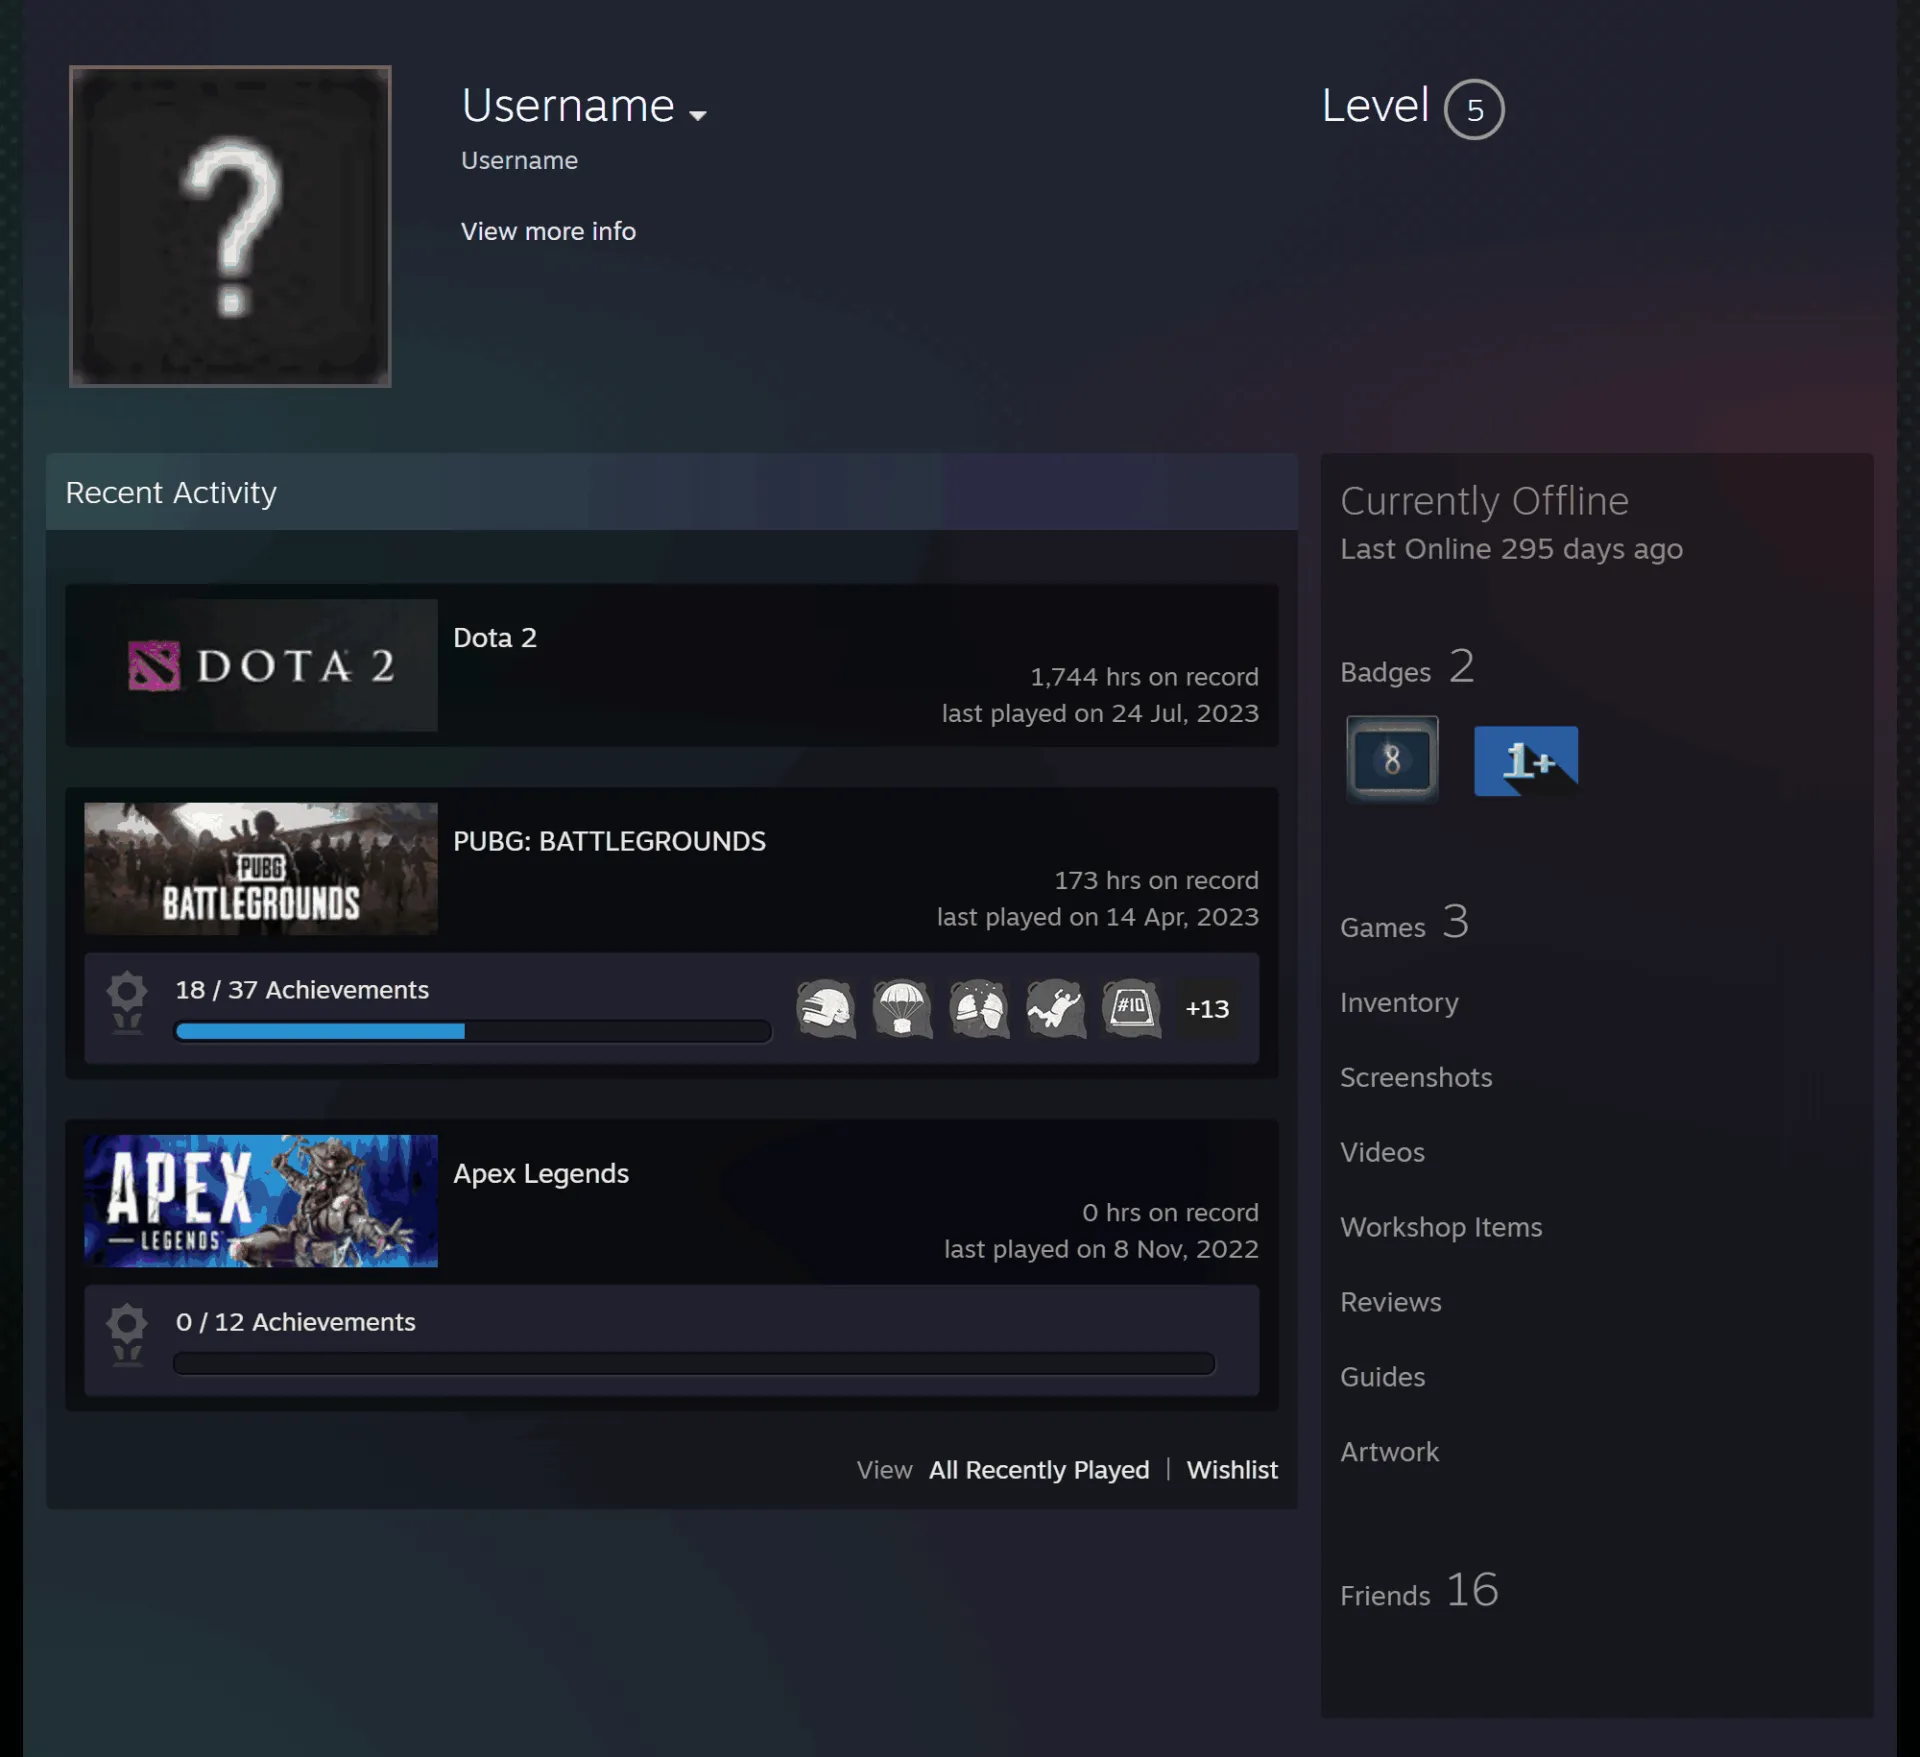The width and height of the screenshot is (1920, 1757).
Task: Click View more info link
Action: [548, 231]
